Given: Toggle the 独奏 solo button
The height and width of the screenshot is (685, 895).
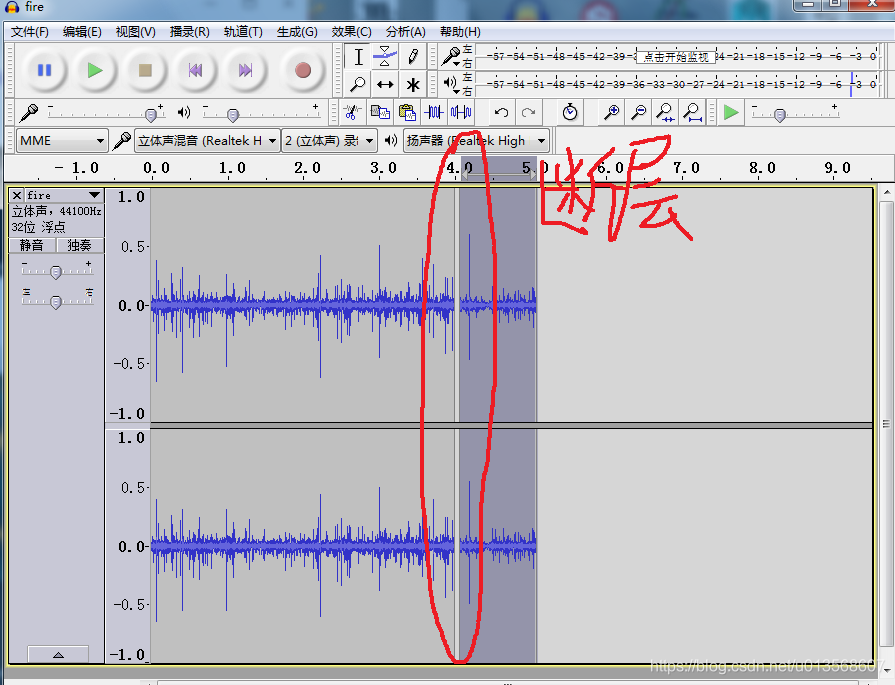Looking at the screenshot, I should click(79, 245).
